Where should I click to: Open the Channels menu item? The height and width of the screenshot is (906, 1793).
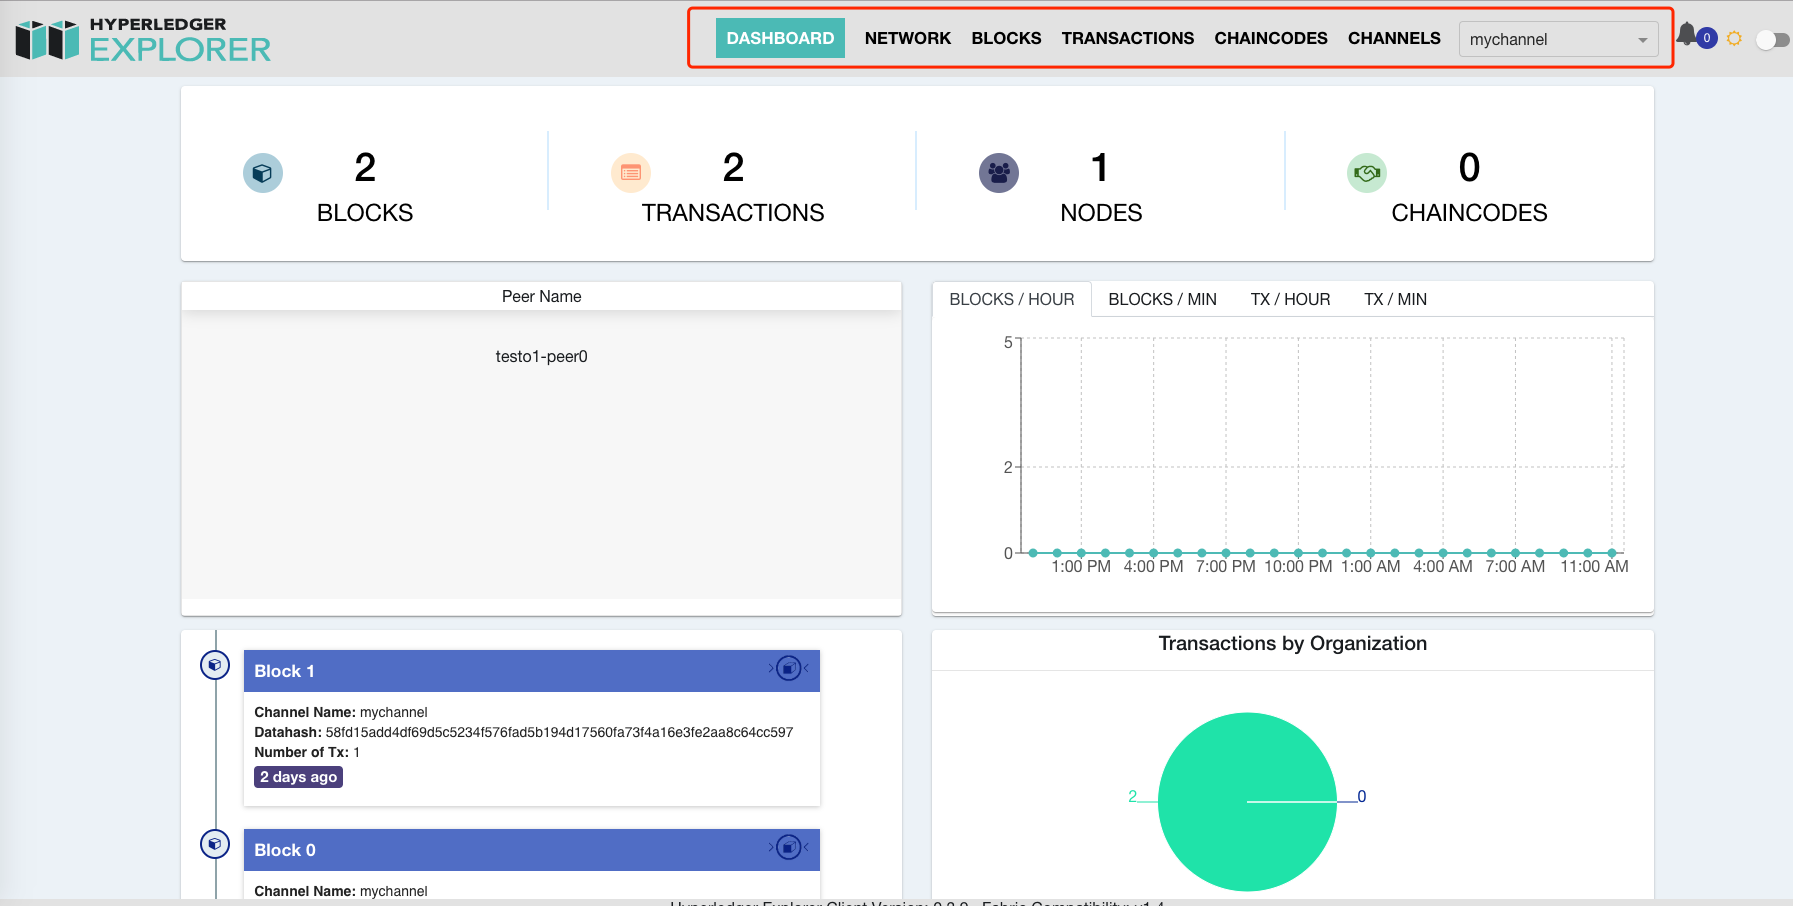[x=1394, y=38]
